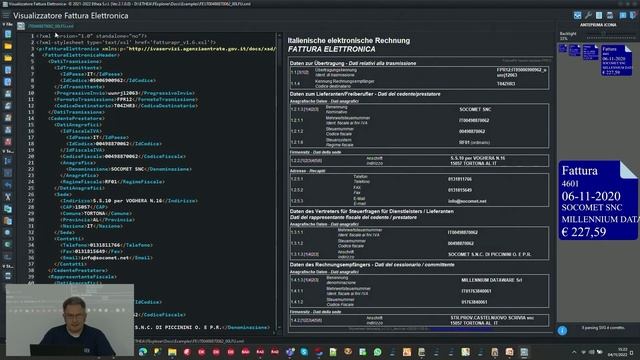Click the 'FATTURA ELETTRONICA' heading in the preview
The image size is (640, 360).
pyautogui.click(x=331, y=49)
